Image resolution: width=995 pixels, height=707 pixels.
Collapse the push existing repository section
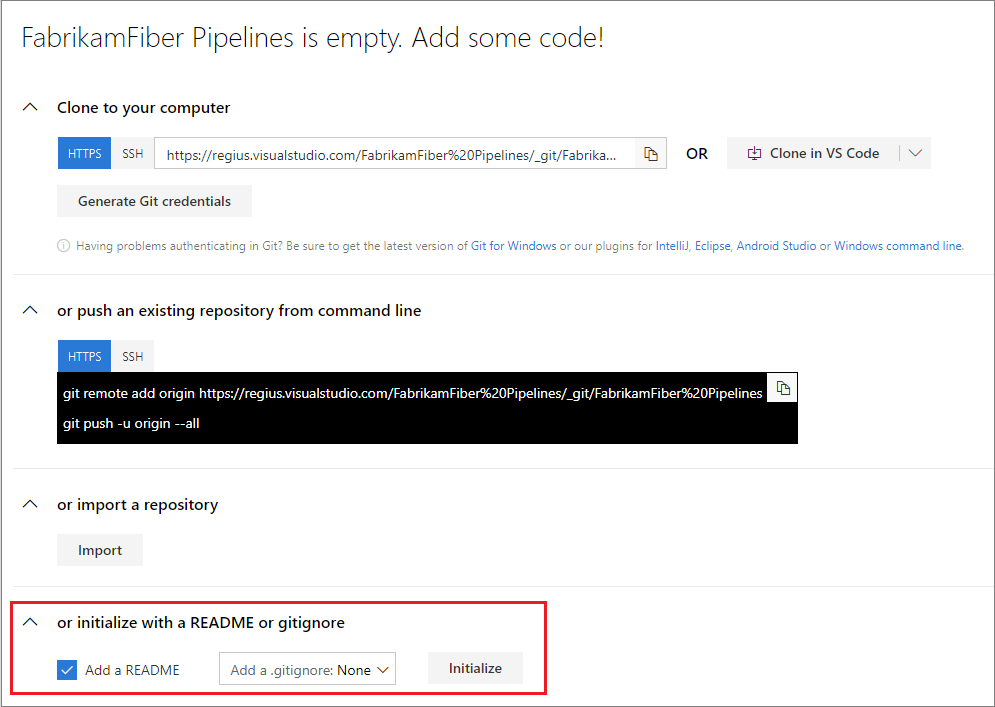tap(31, 311)
